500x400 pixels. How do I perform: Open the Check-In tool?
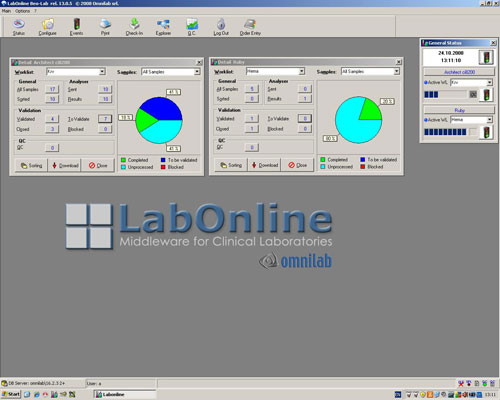click(x=134, y=27)
